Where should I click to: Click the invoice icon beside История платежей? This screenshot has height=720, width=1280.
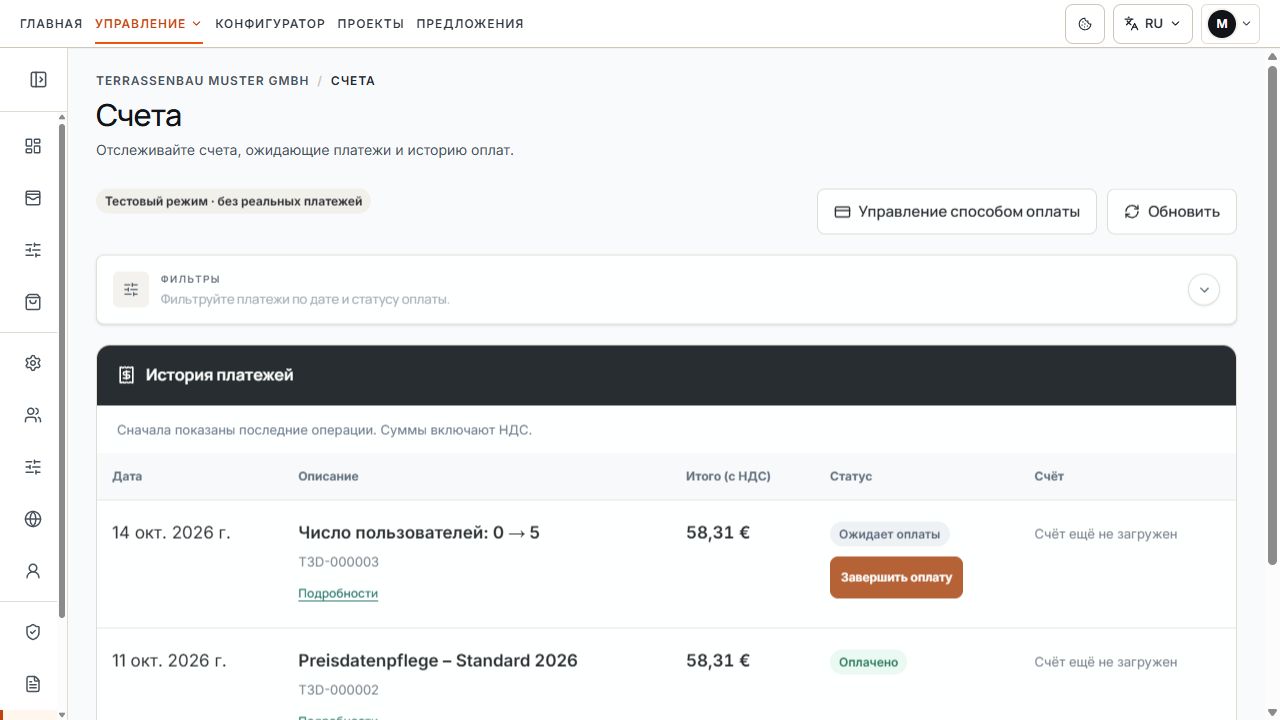pyautogui.click(x=126, y=375)
